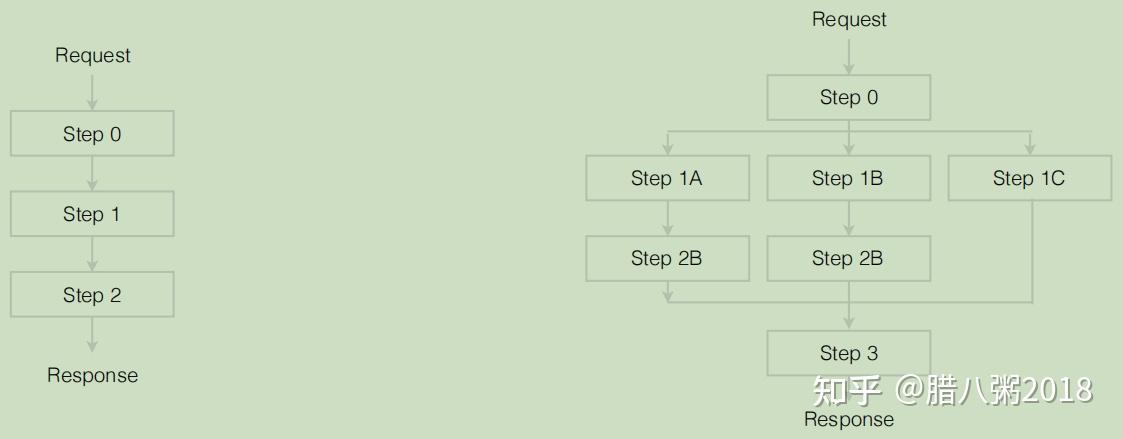Select the Step 1B box

[x=848, y=178]
